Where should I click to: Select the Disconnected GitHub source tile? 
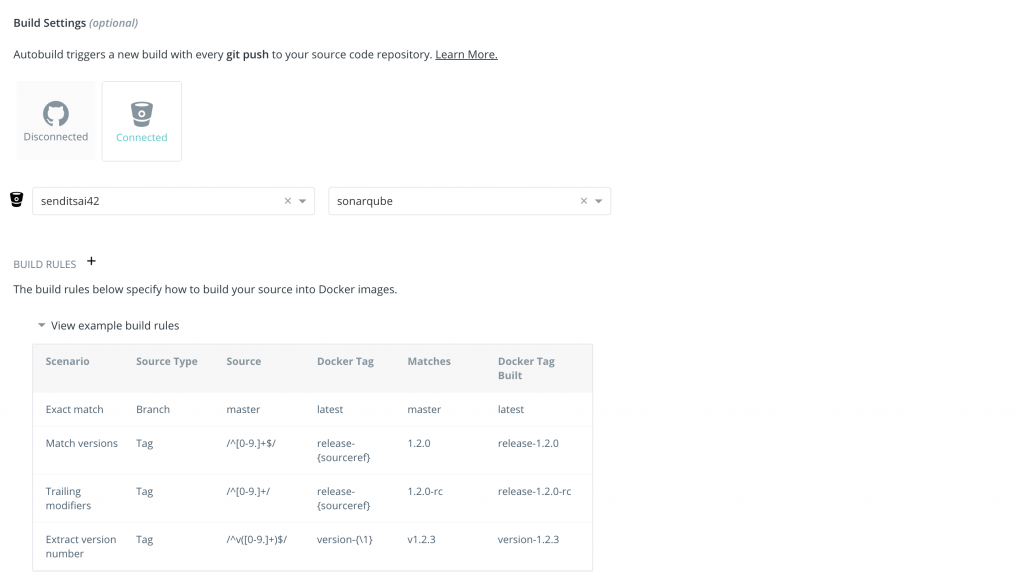click(56, 121)
